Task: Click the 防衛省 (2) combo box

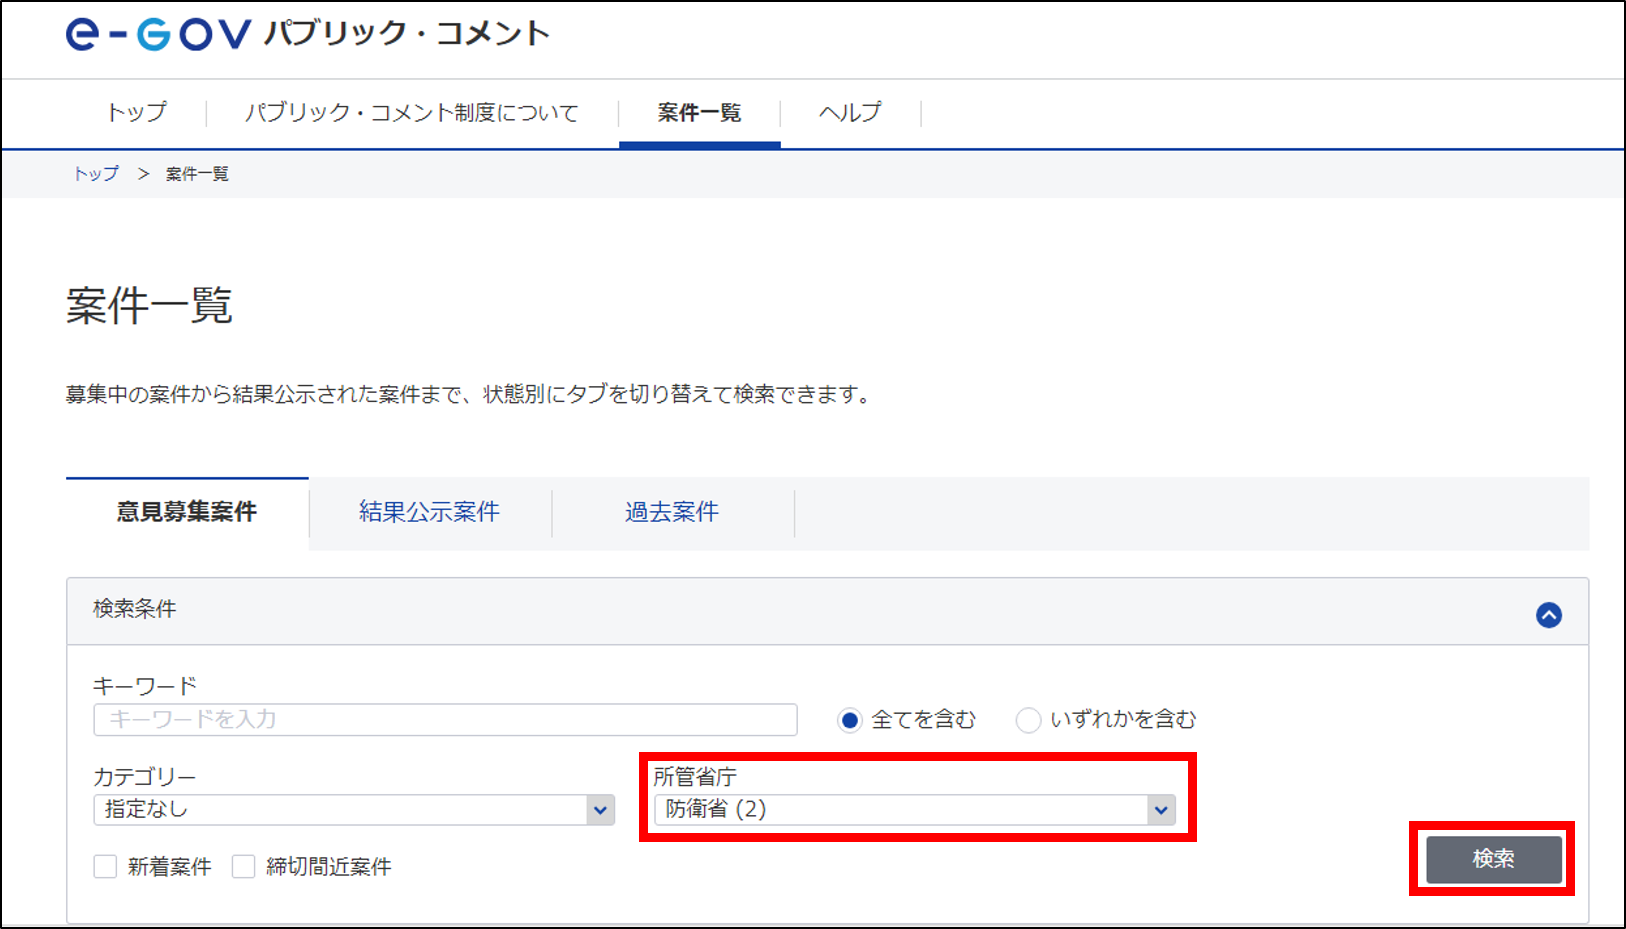Action: 914,810
